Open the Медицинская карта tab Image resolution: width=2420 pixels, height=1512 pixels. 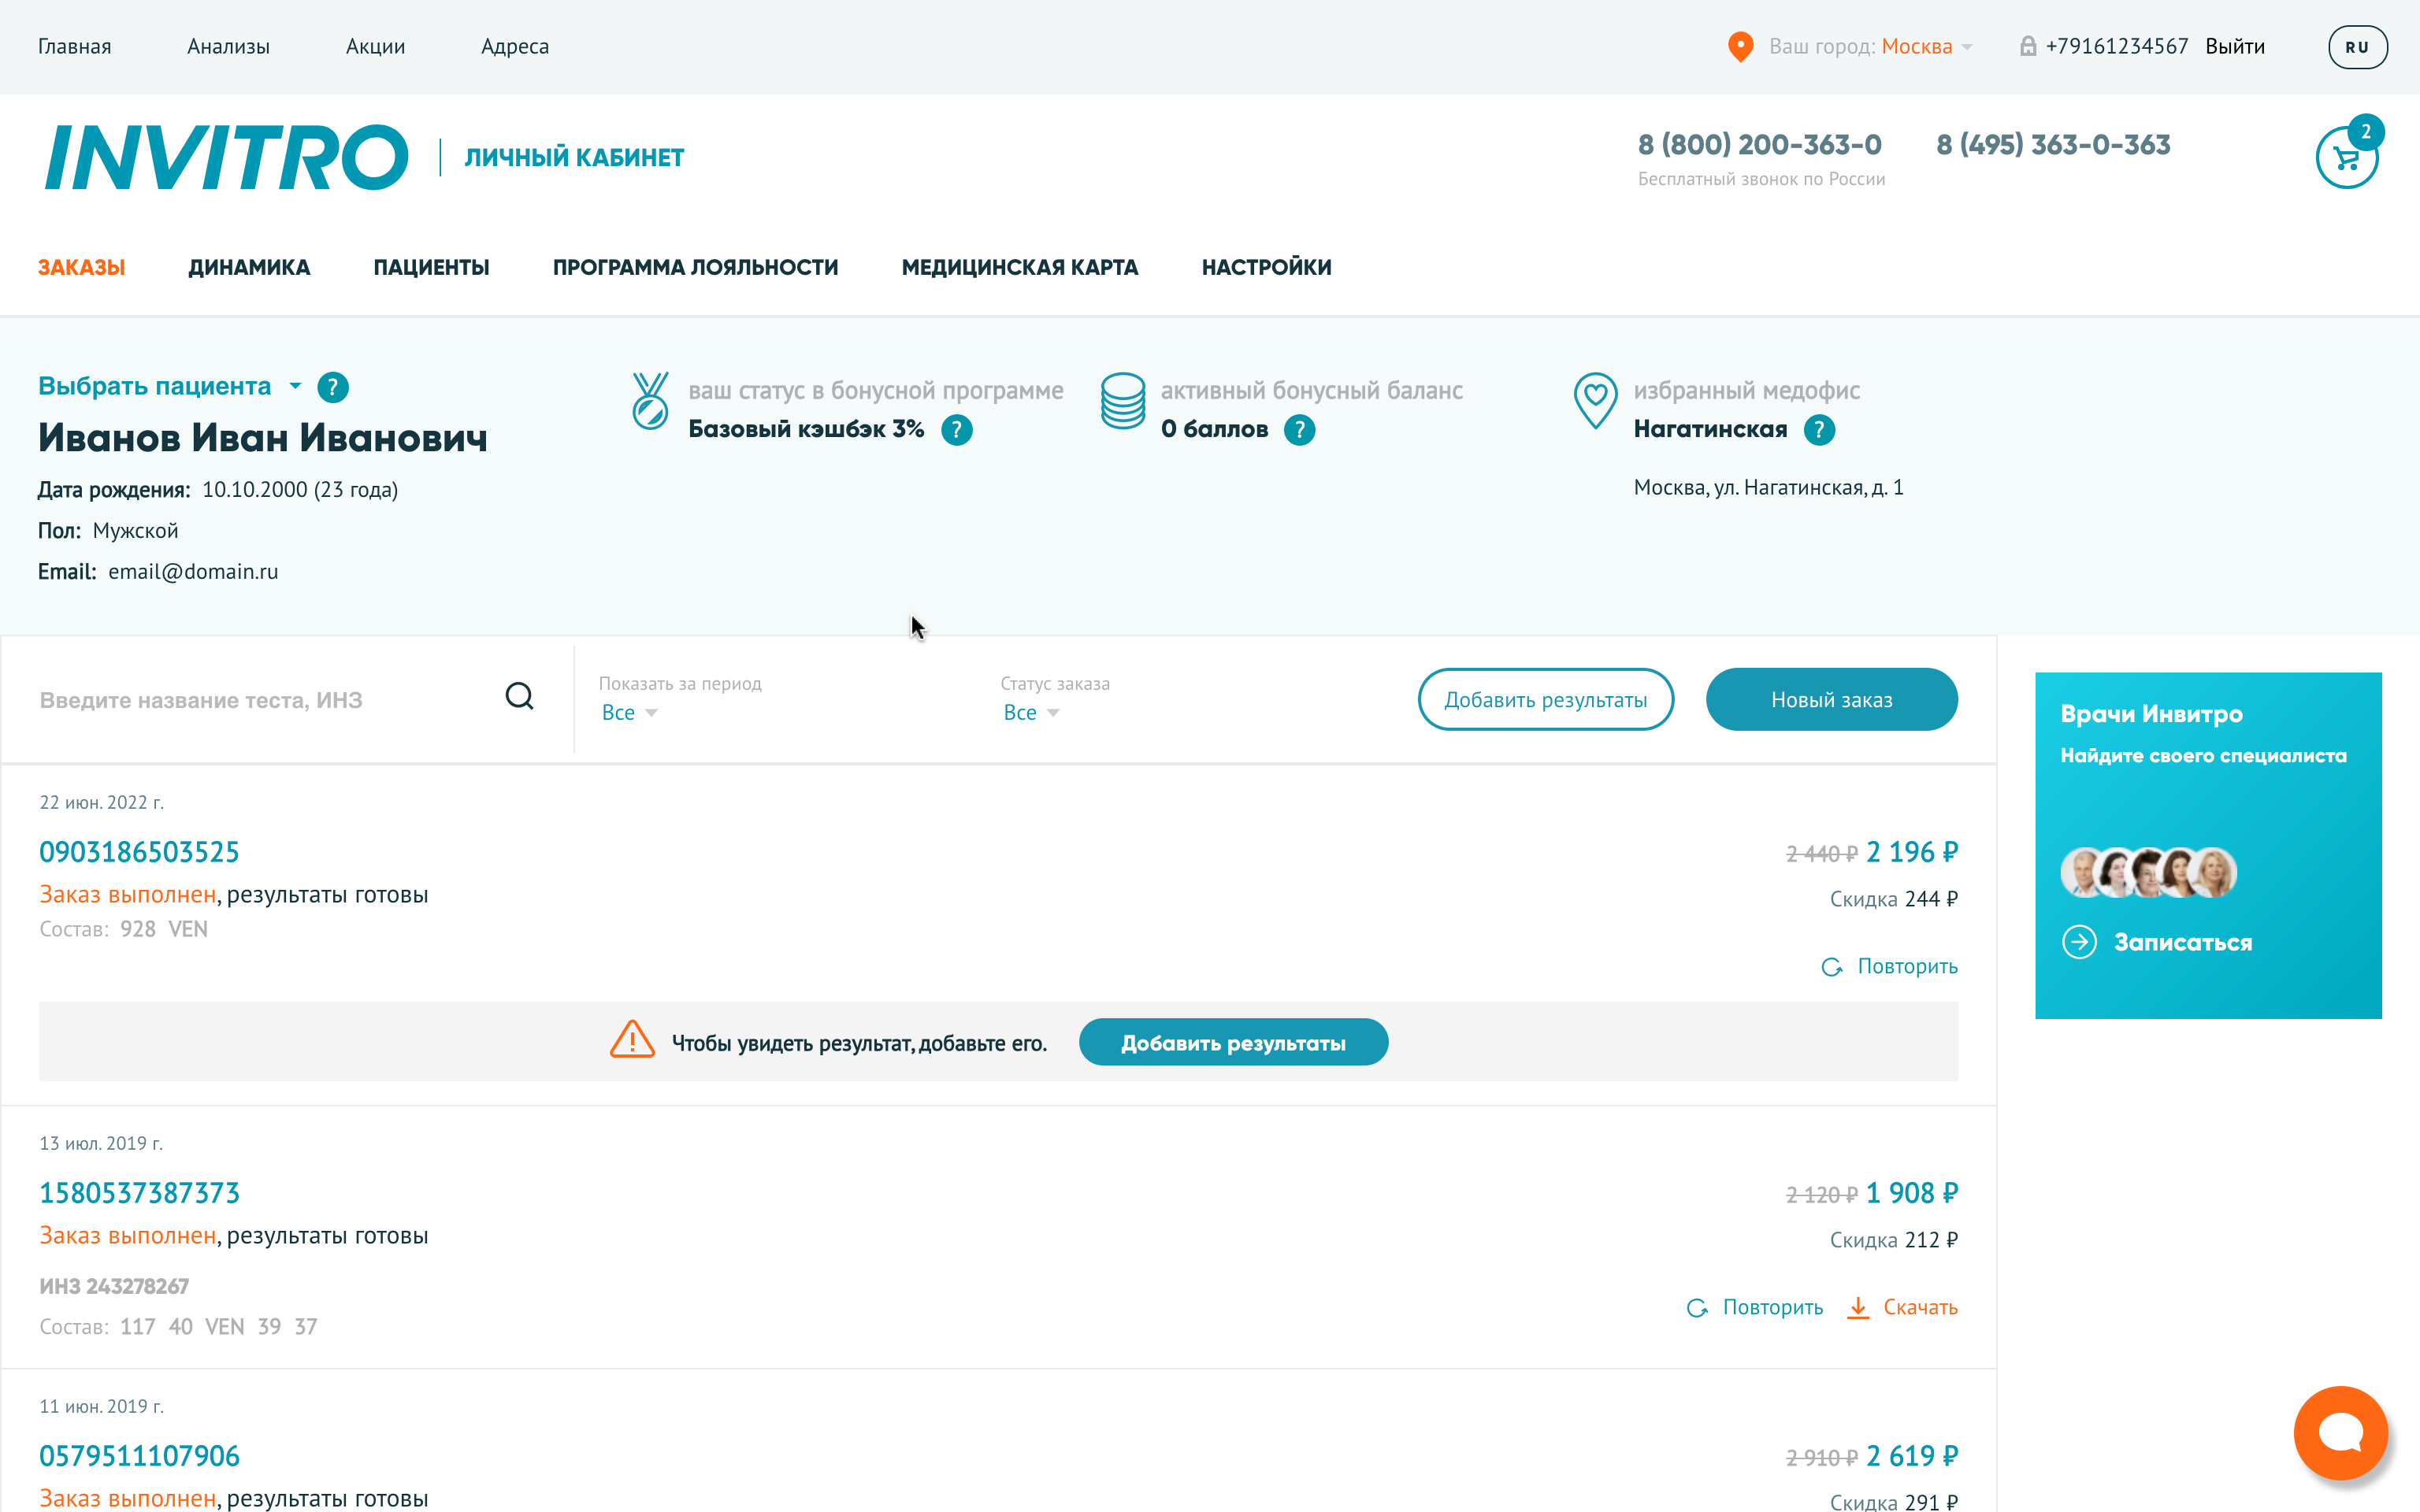click(x=1020, y=267)
